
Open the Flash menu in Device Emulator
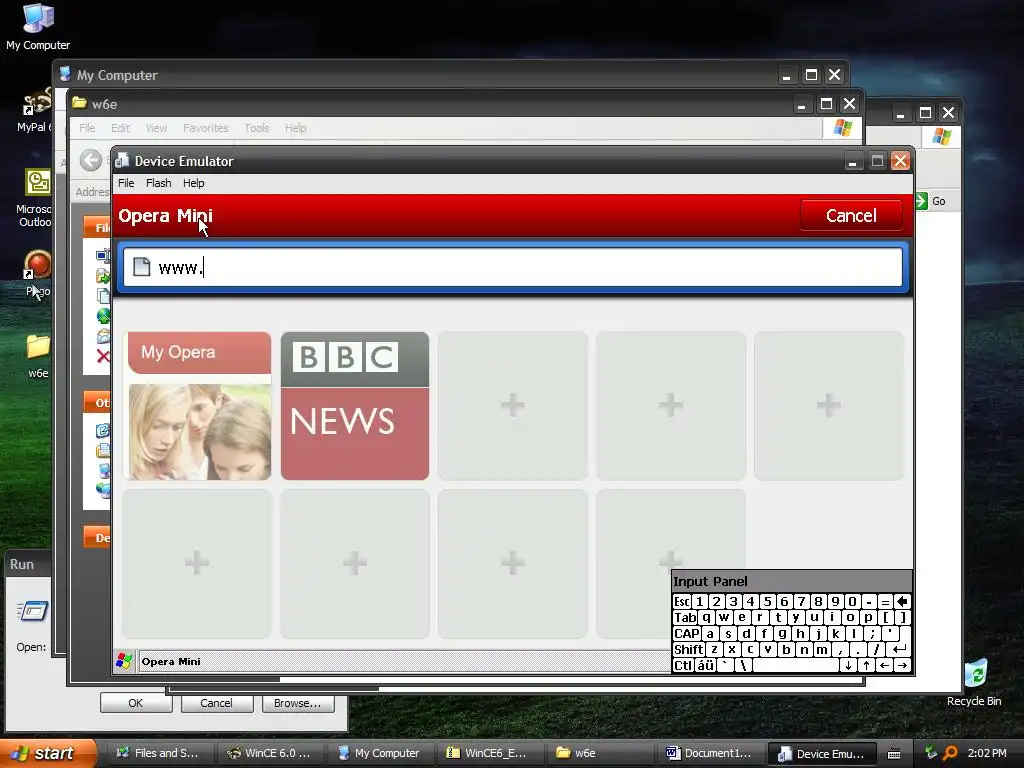tap(159, 183)
